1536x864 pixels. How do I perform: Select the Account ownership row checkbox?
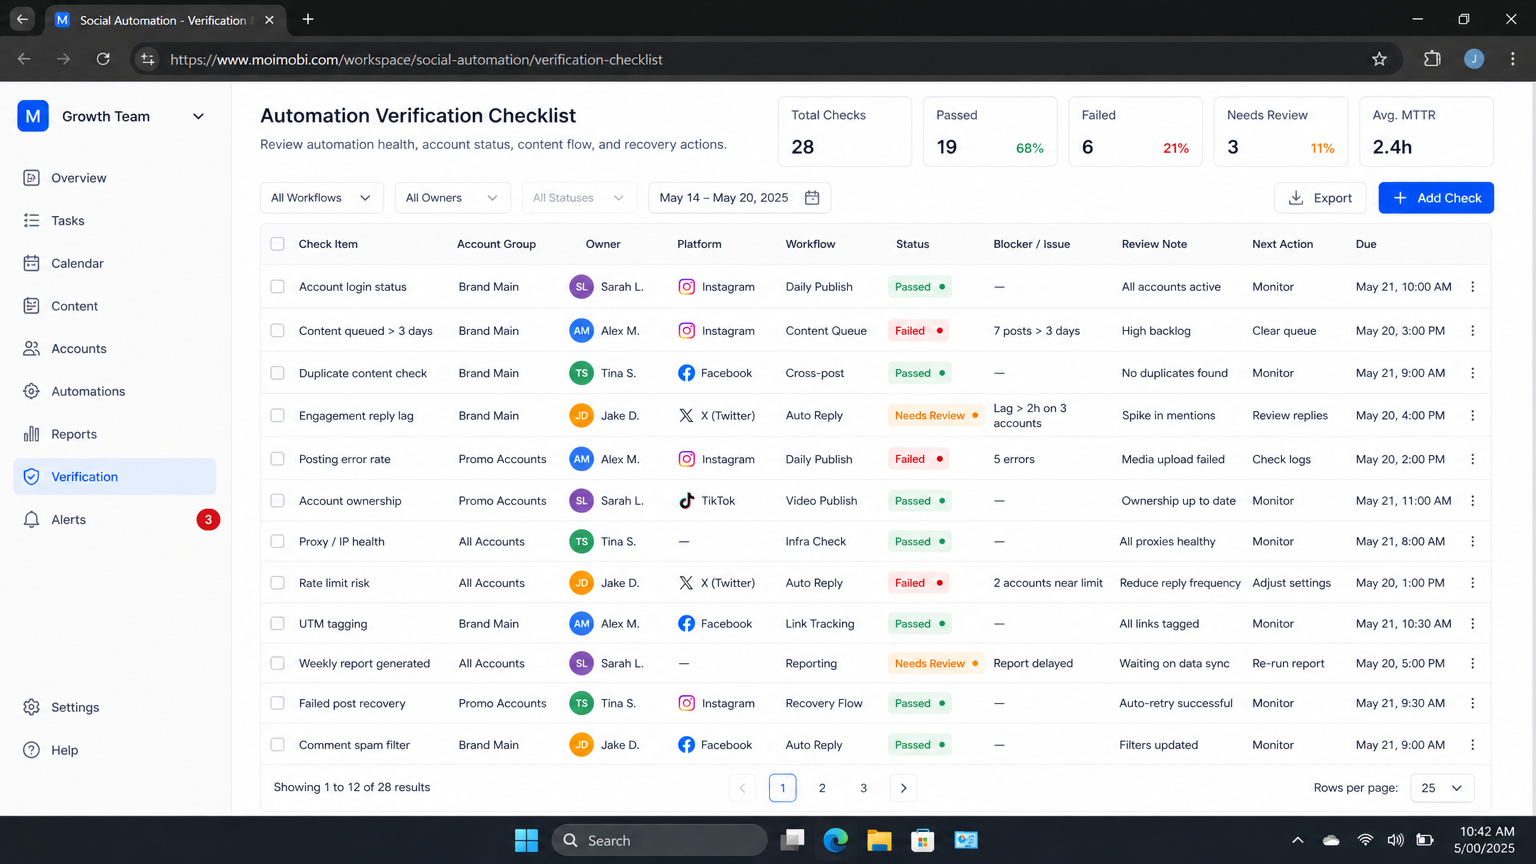point(278,501)
